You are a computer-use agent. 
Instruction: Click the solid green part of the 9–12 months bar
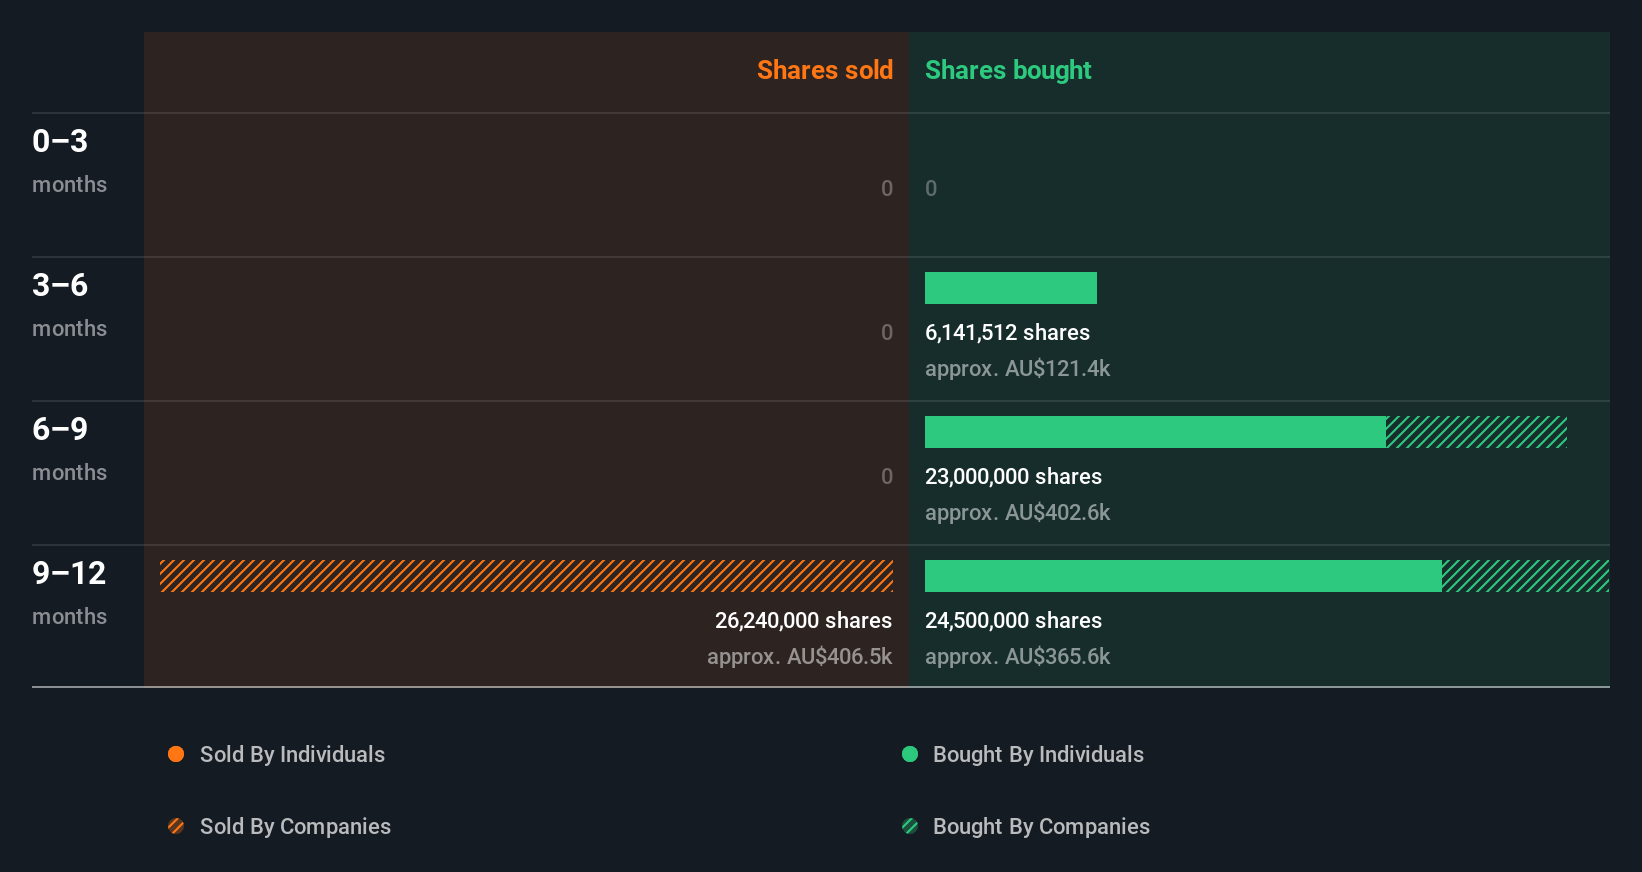click(1183, 576)
